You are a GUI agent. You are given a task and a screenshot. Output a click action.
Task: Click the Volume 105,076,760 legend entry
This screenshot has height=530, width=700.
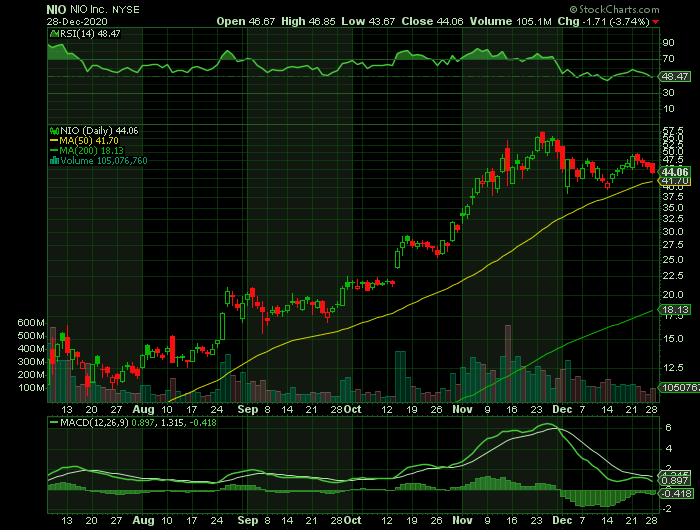104,161
